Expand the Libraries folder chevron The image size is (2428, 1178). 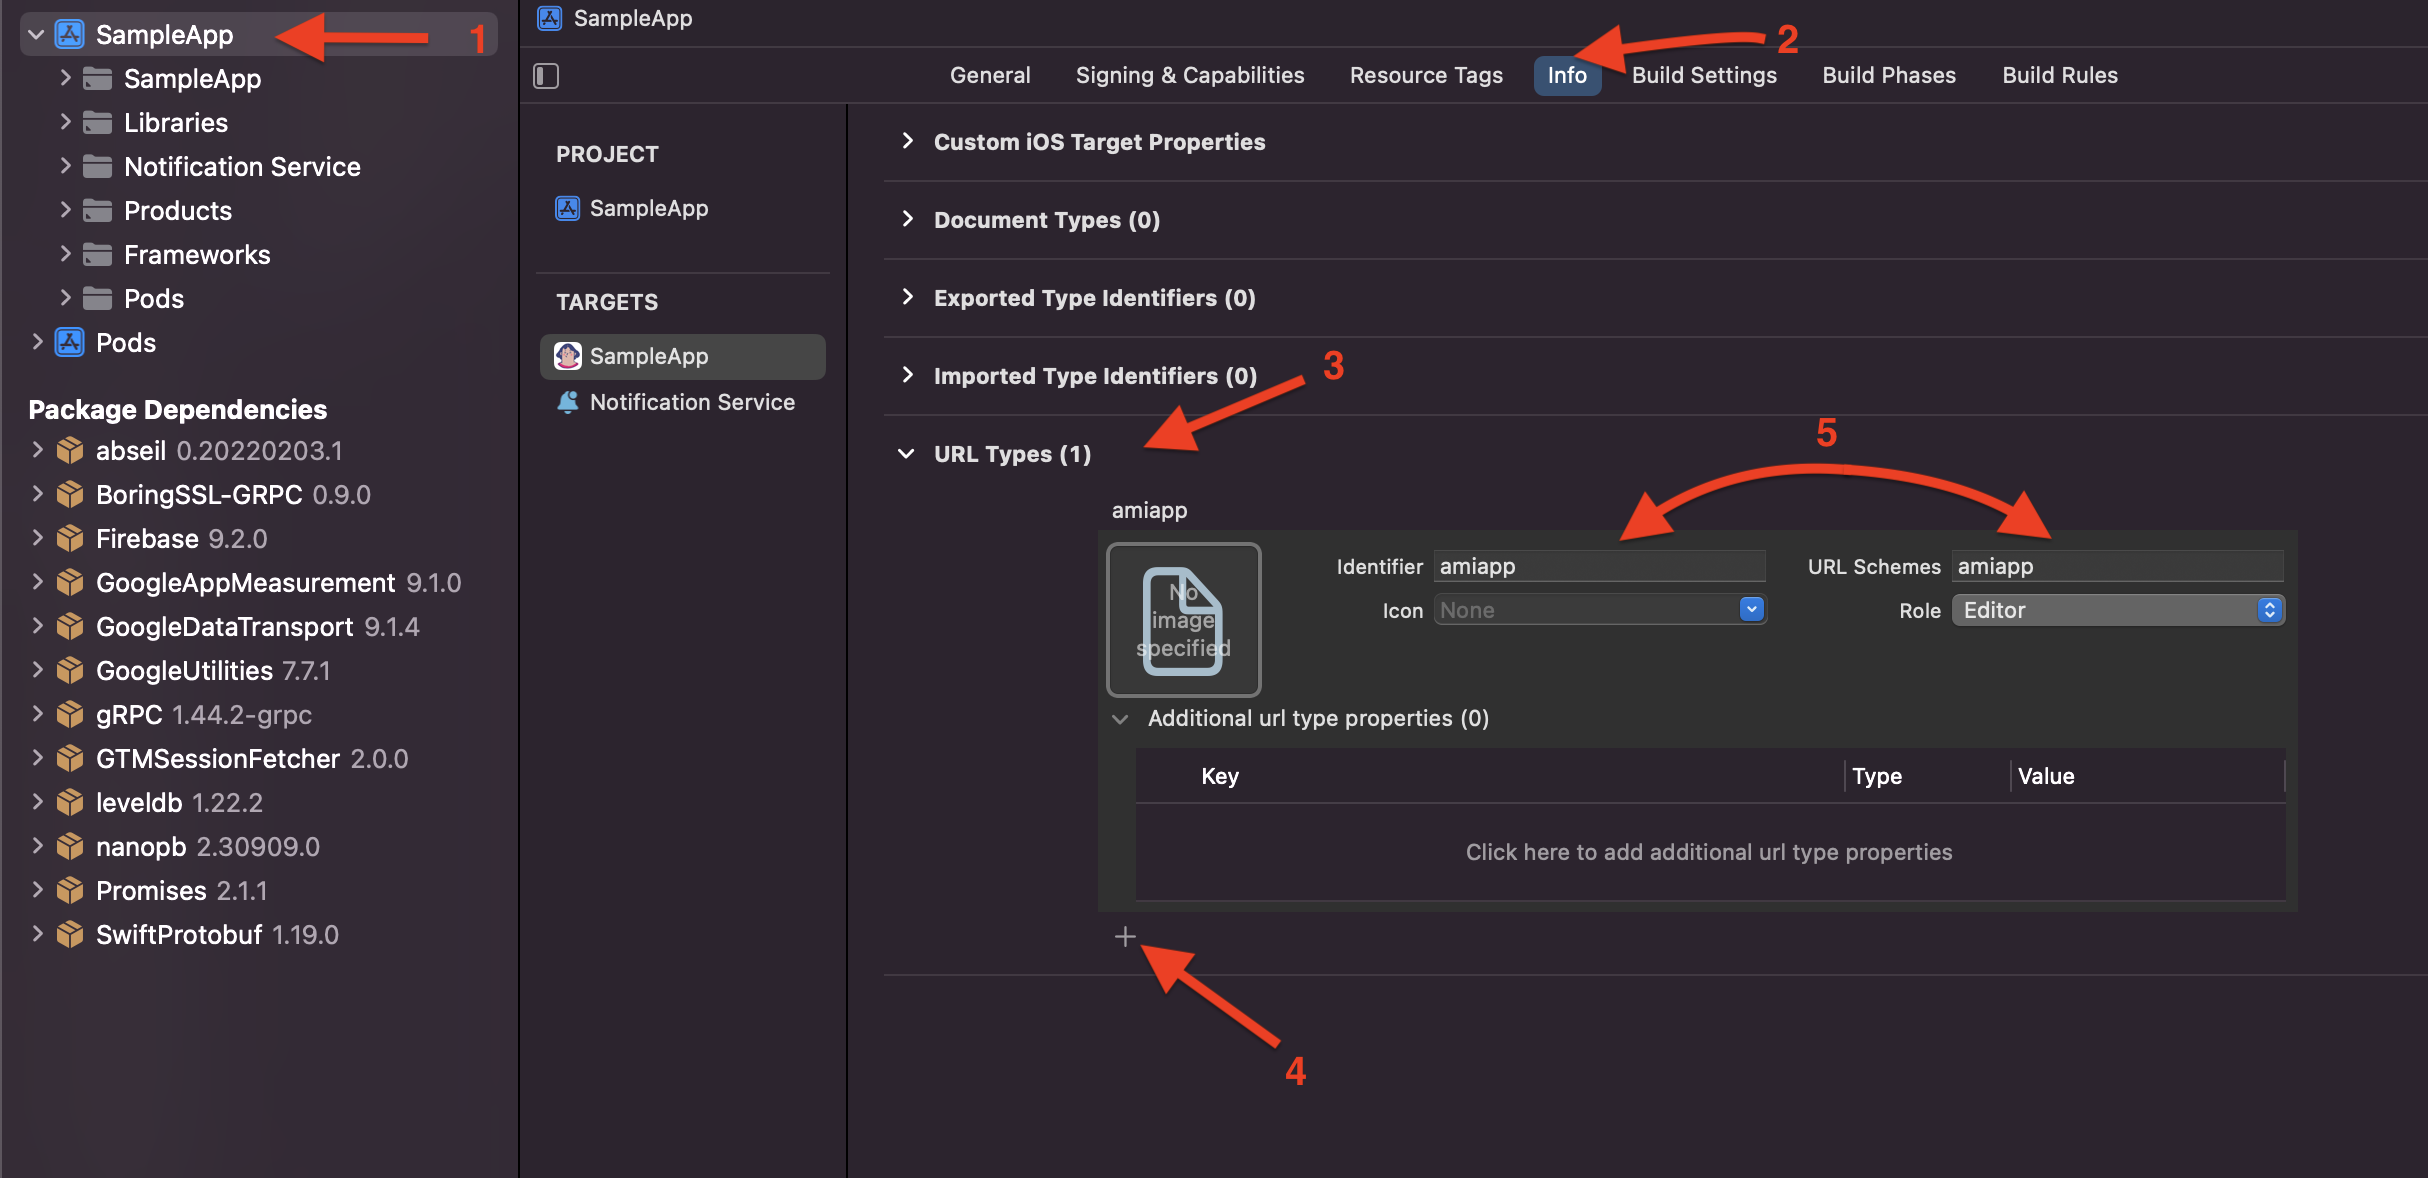(65, 122)
